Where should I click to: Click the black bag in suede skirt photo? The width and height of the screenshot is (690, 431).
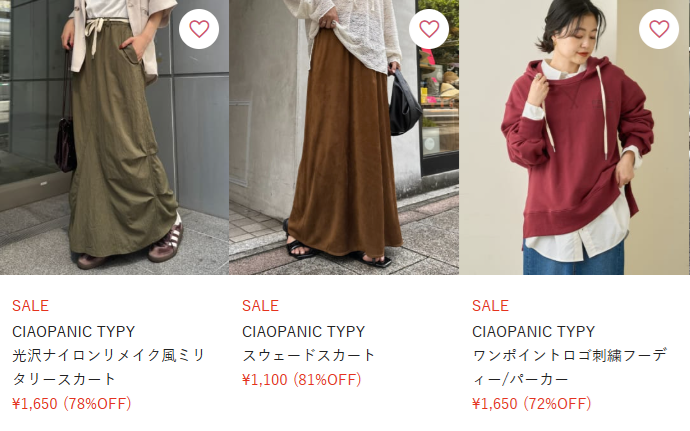403,104
